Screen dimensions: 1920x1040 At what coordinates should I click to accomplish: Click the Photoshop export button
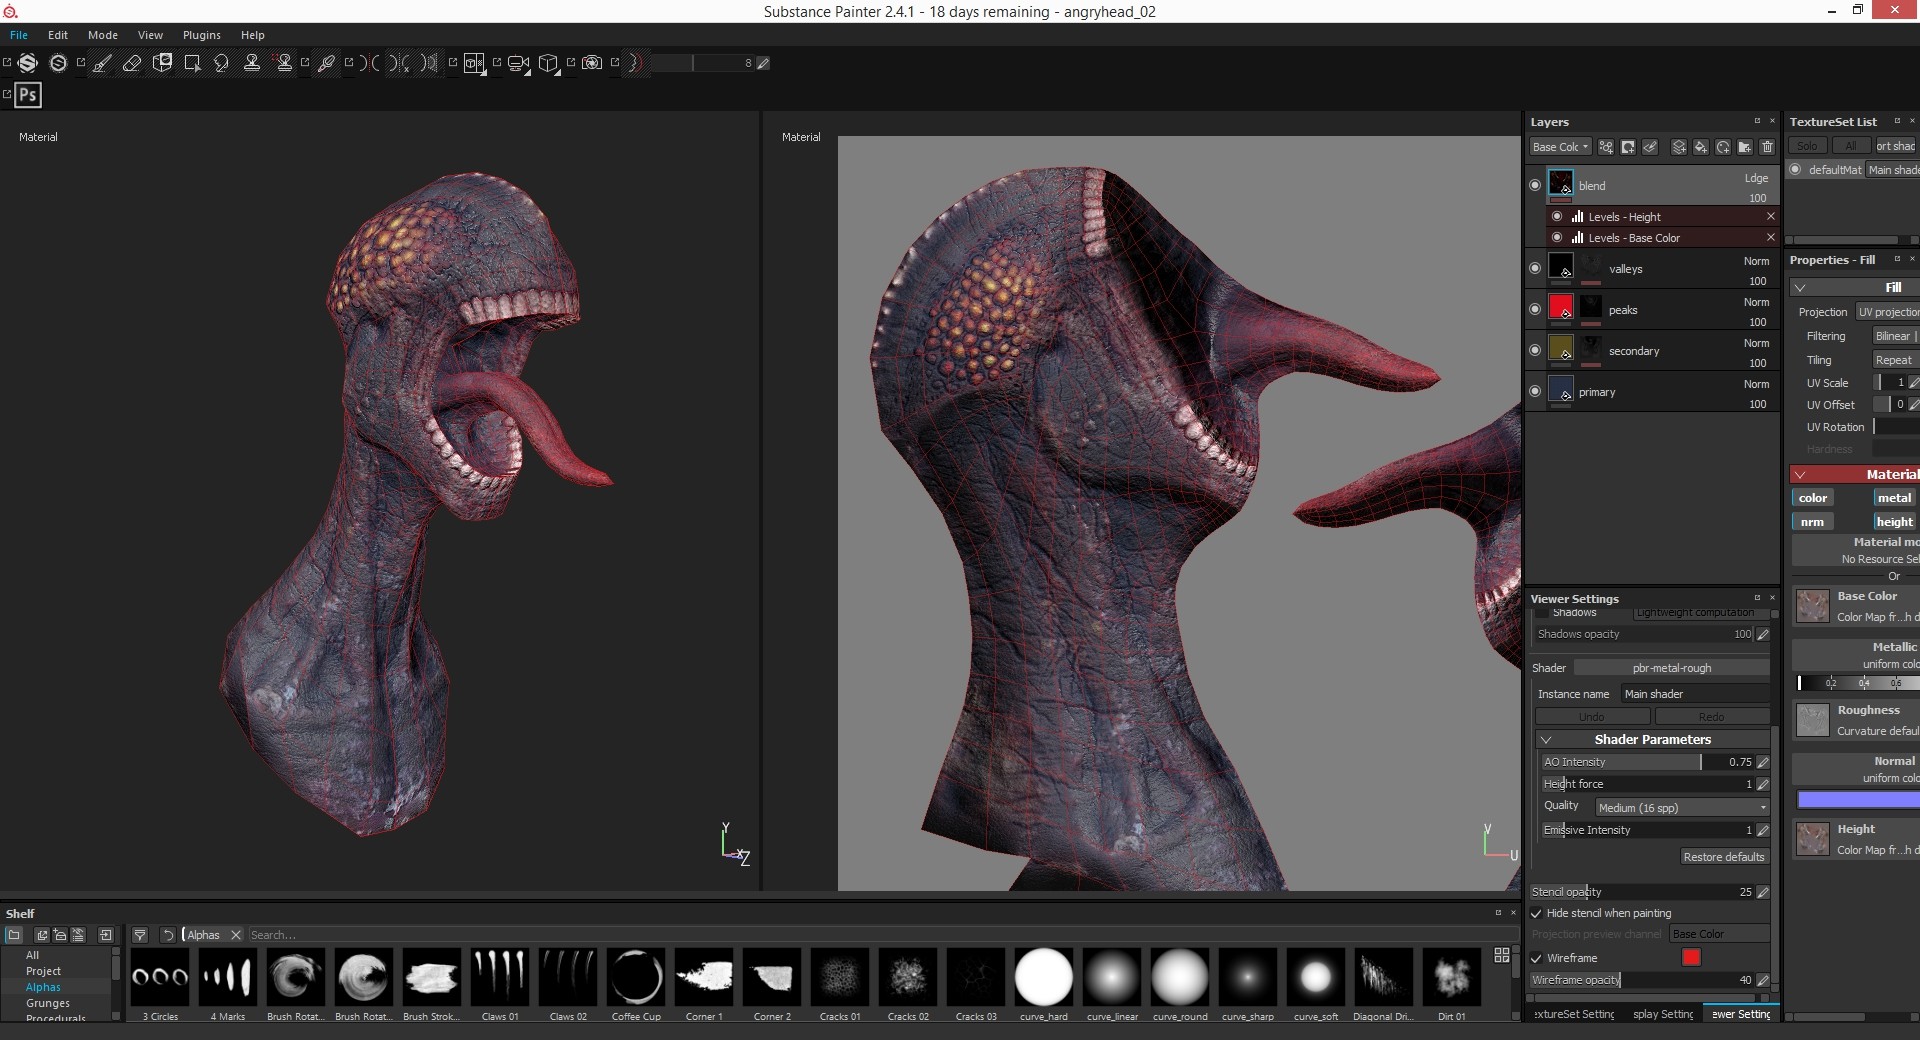pyautogui.click(x=28, y=95)
